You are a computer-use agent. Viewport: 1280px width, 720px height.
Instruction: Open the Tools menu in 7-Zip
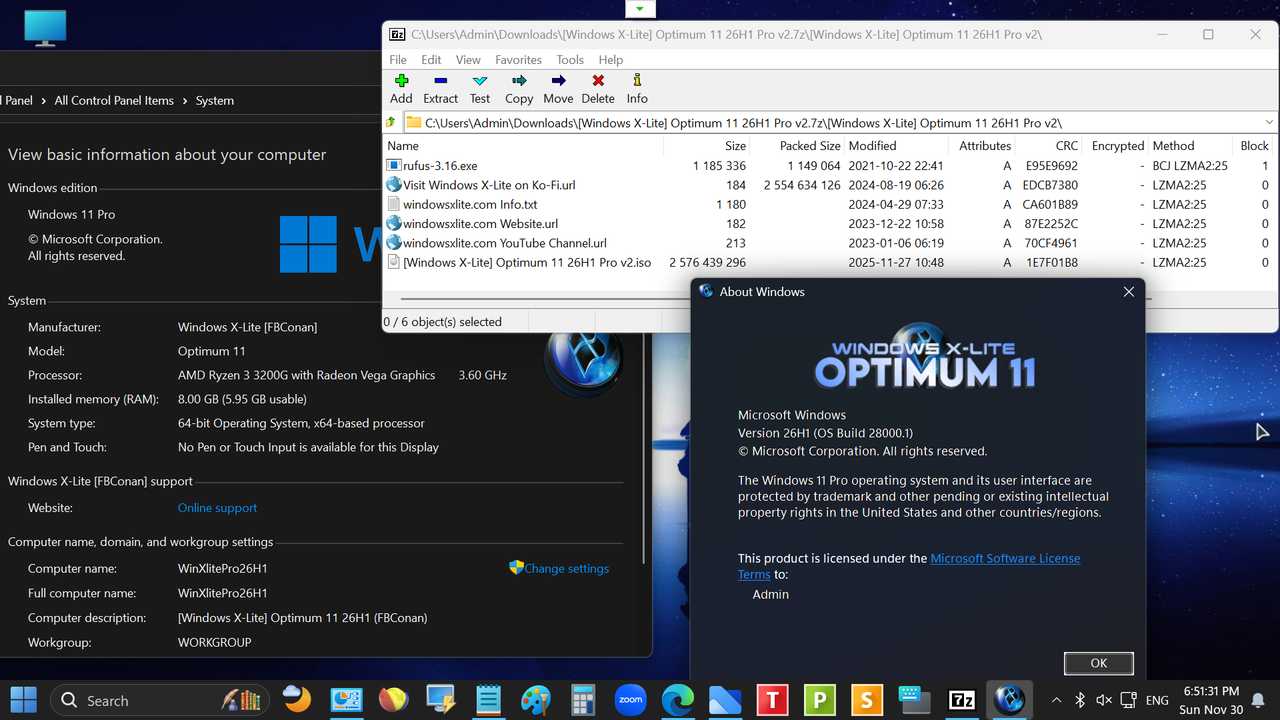point(569,59)
